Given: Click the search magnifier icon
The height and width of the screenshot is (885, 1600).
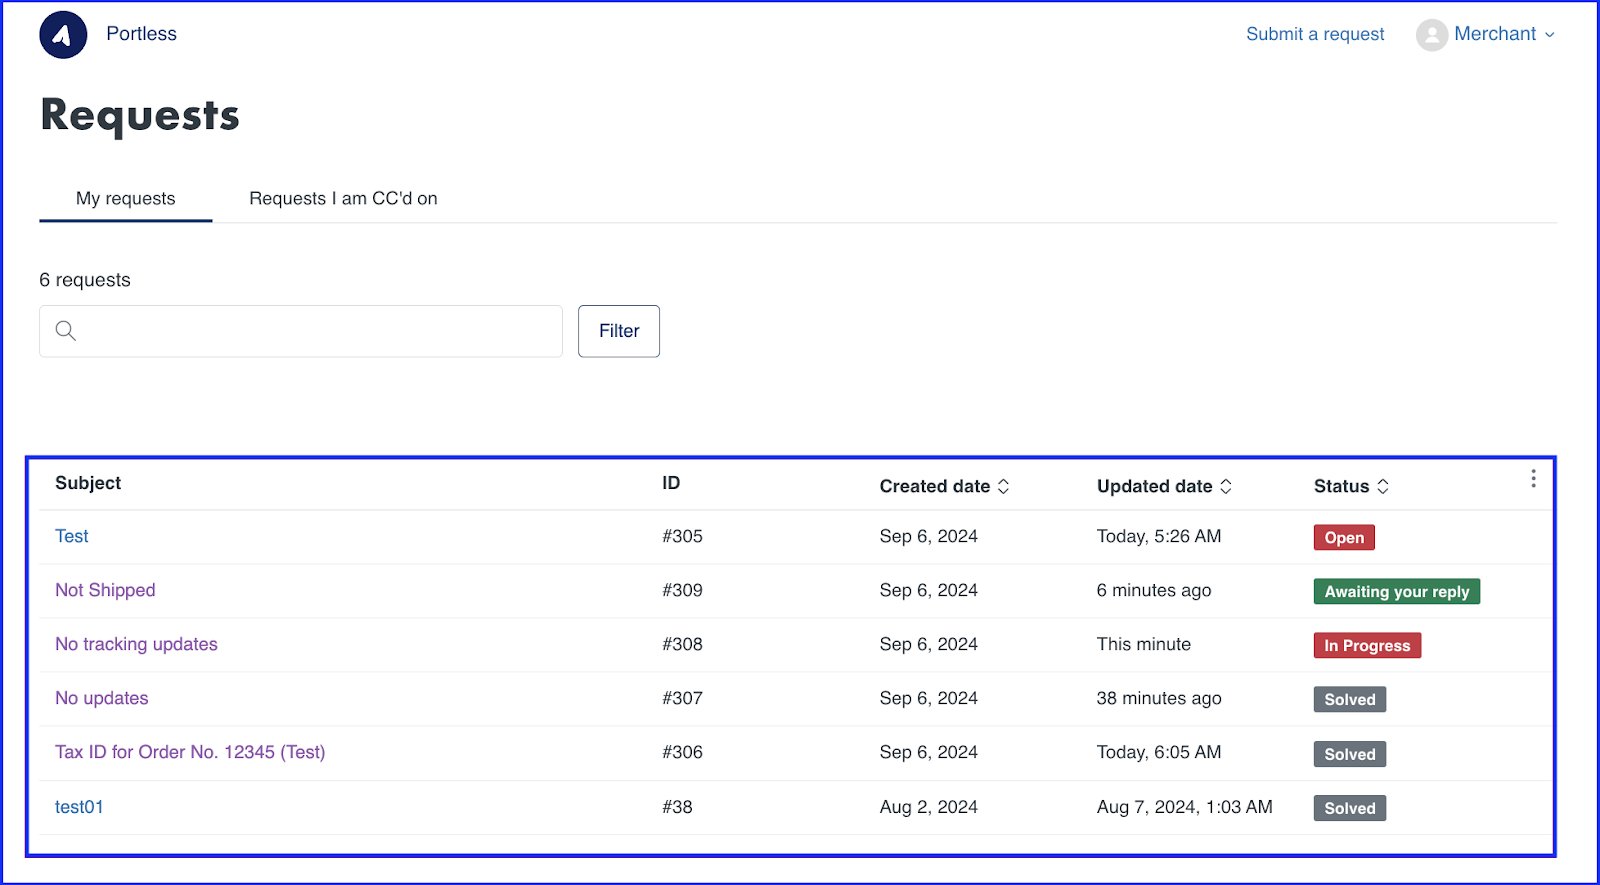Looking at the screenshot, I should click(66, 331).
